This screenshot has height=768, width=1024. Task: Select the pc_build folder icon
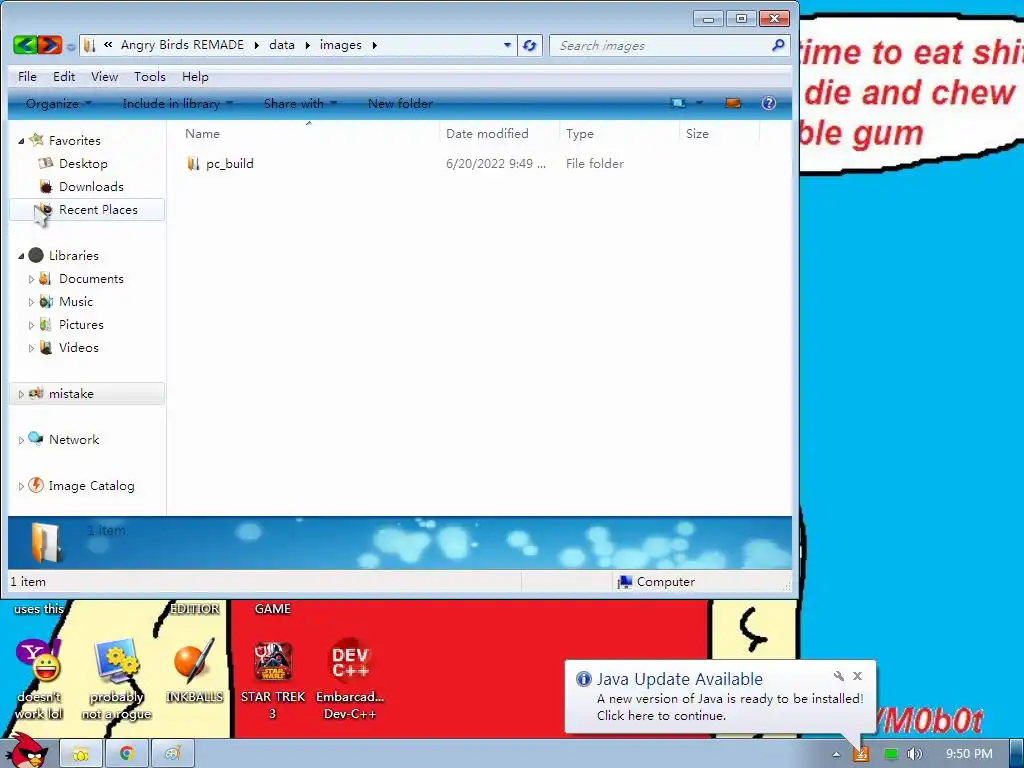pyautogui.click(x=193, y=164)
